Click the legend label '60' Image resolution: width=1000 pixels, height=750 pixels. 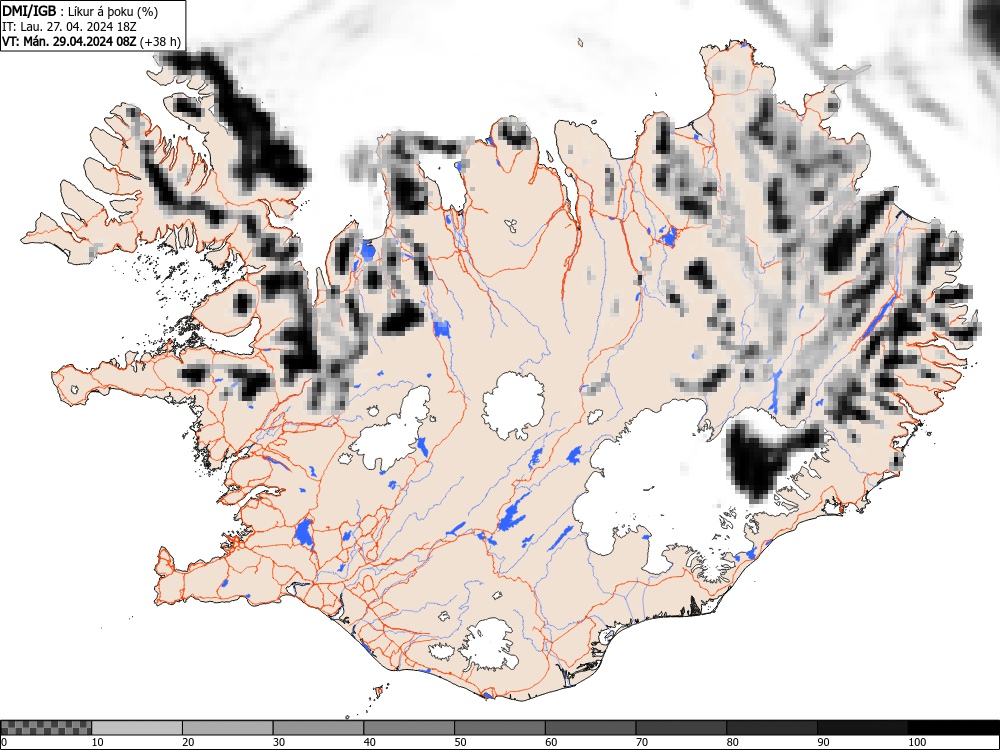(551, 742)
